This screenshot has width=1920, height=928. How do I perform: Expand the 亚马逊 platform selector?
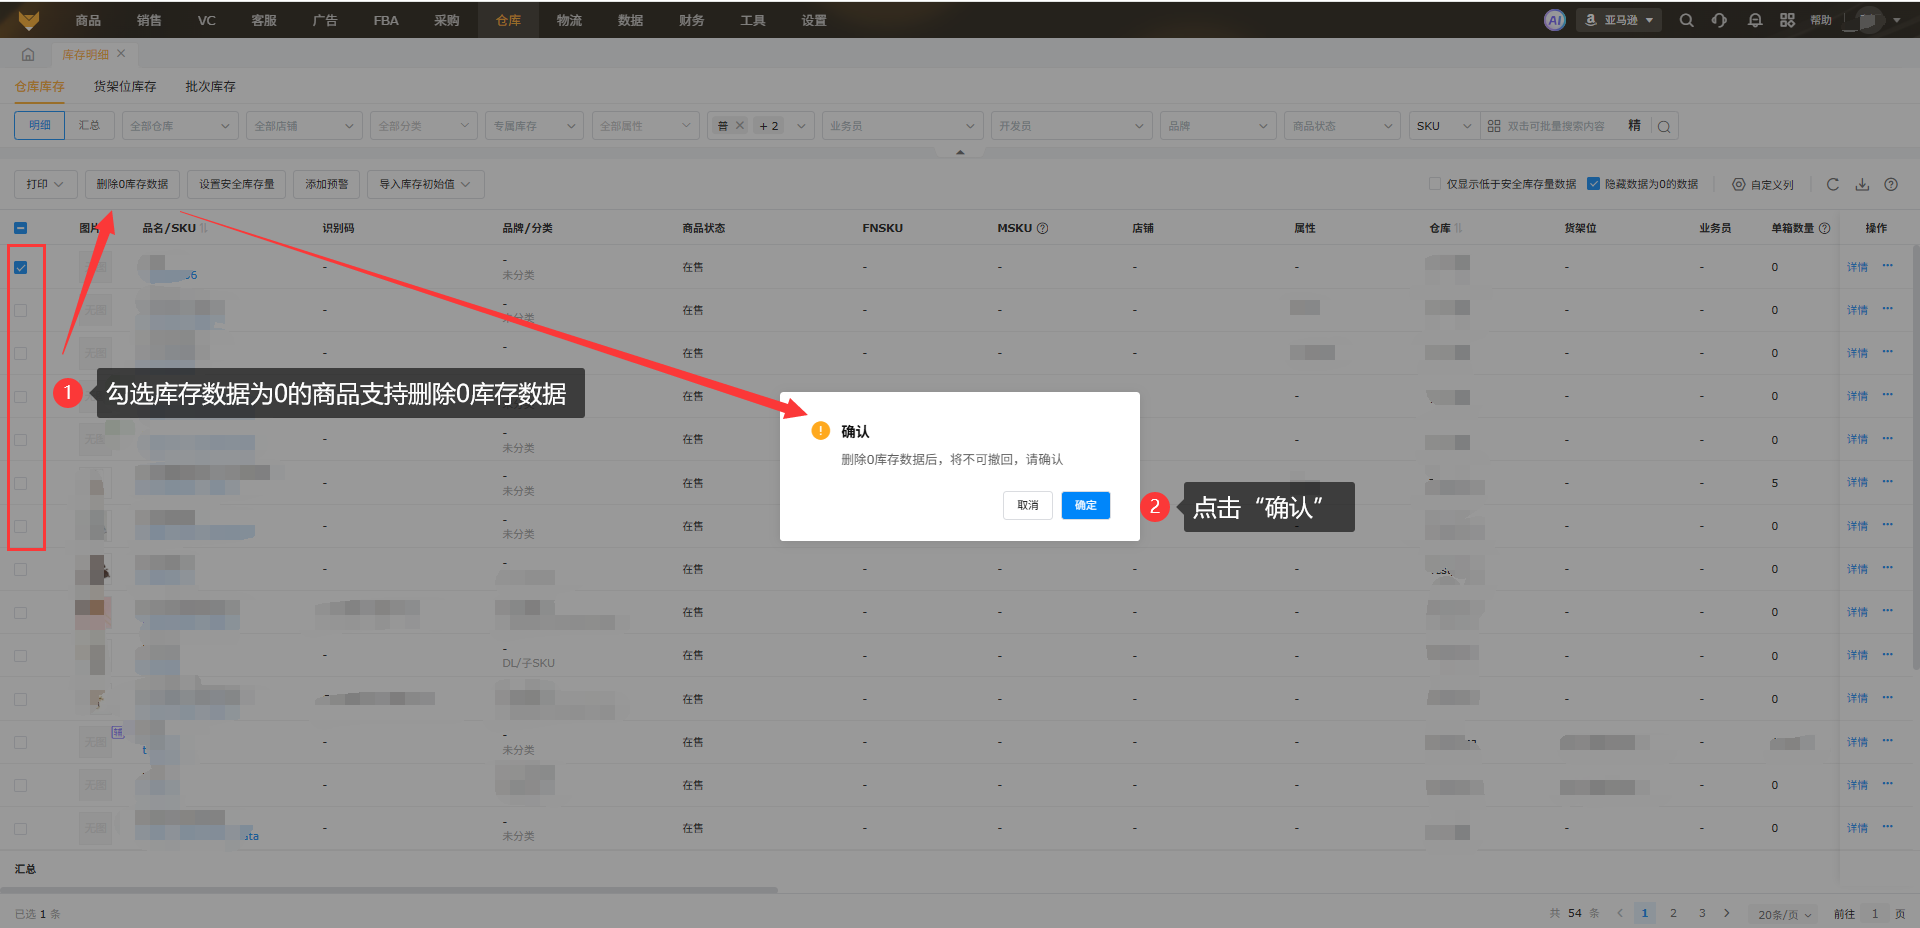(1619, 20)
